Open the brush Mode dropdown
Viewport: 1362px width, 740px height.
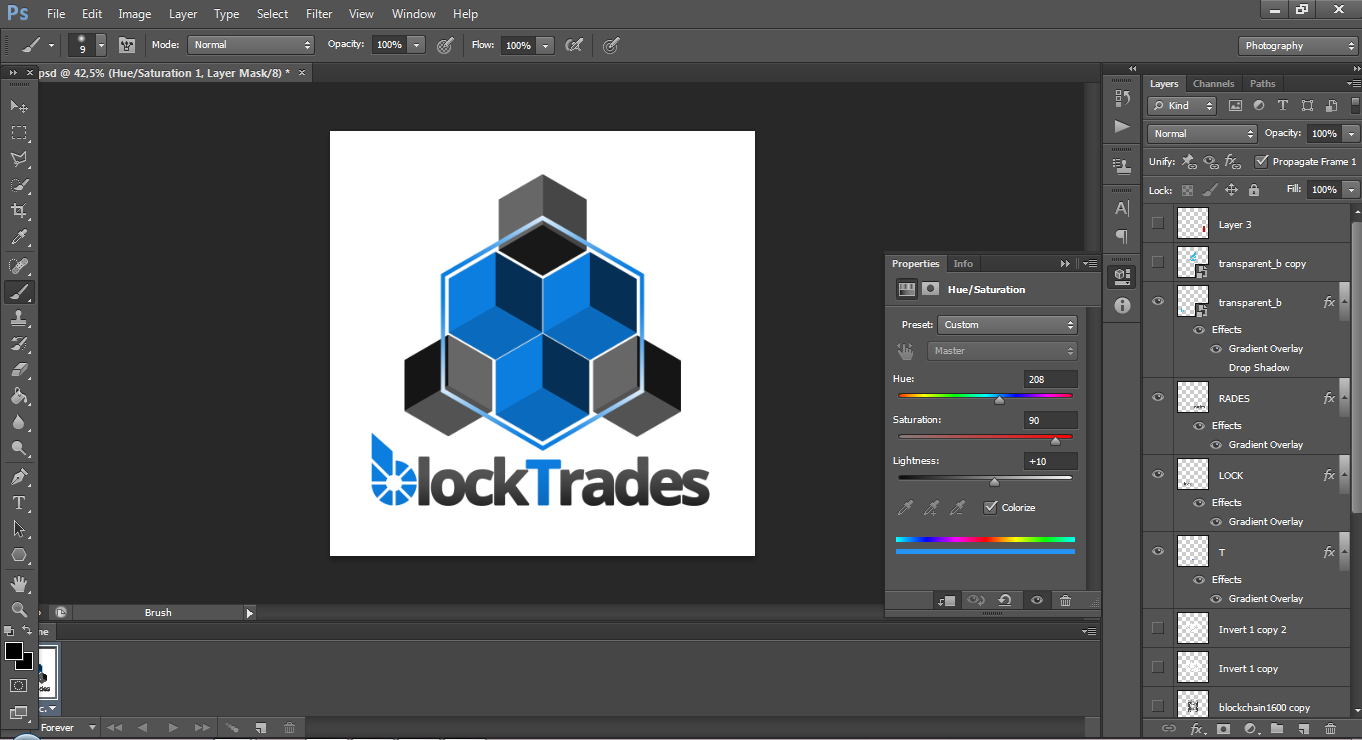[251, 45]
